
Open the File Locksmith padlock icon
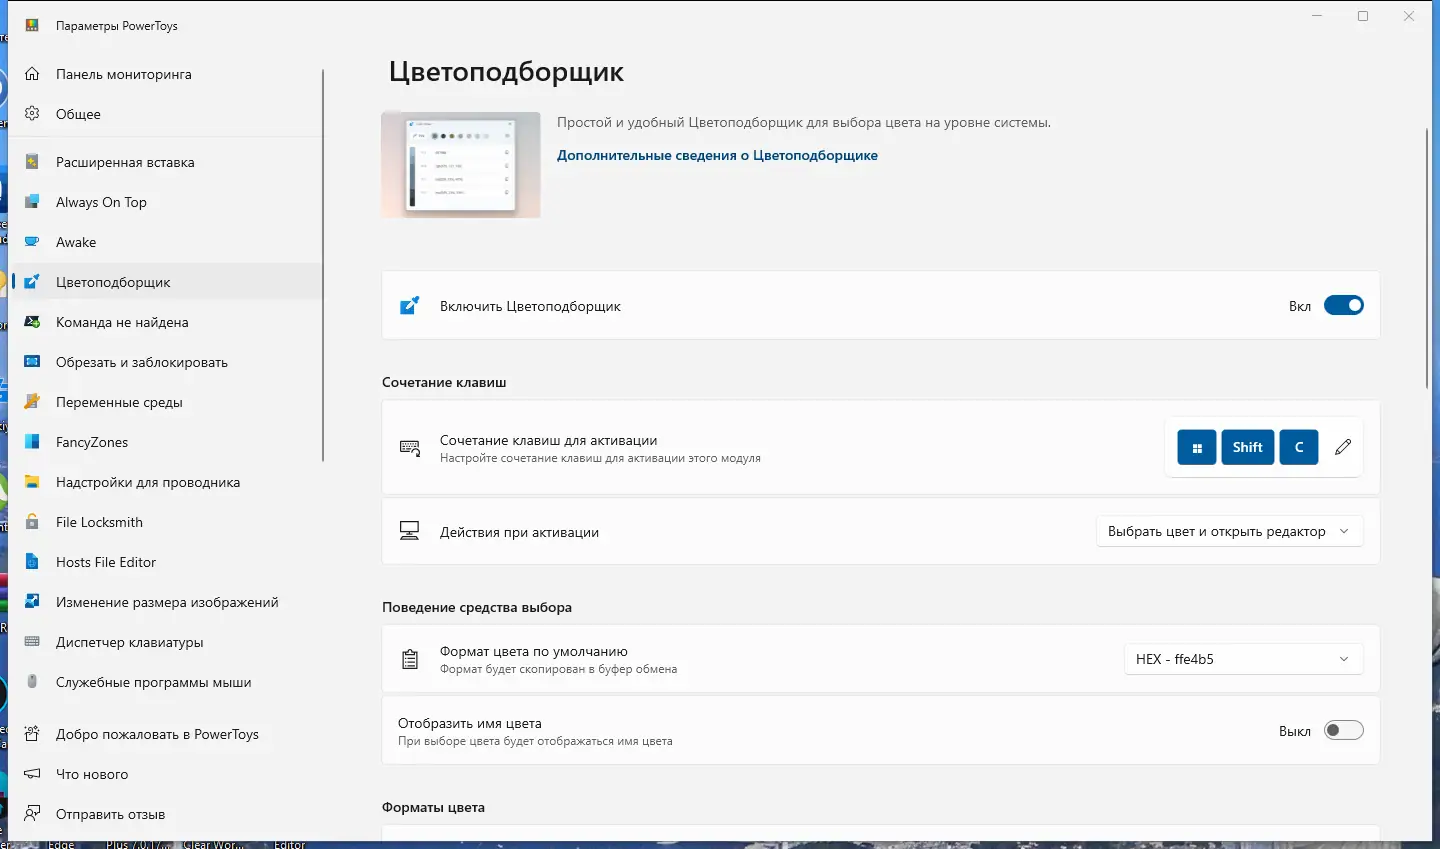pos(32,522)
